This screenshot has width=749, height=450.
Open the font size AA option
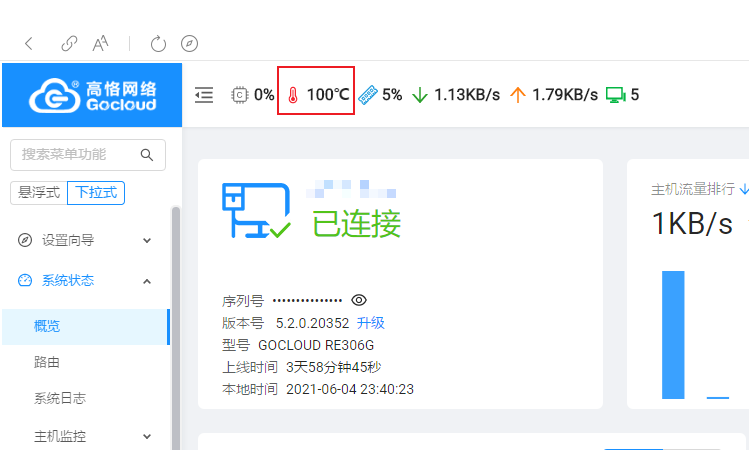pos(100,44)
